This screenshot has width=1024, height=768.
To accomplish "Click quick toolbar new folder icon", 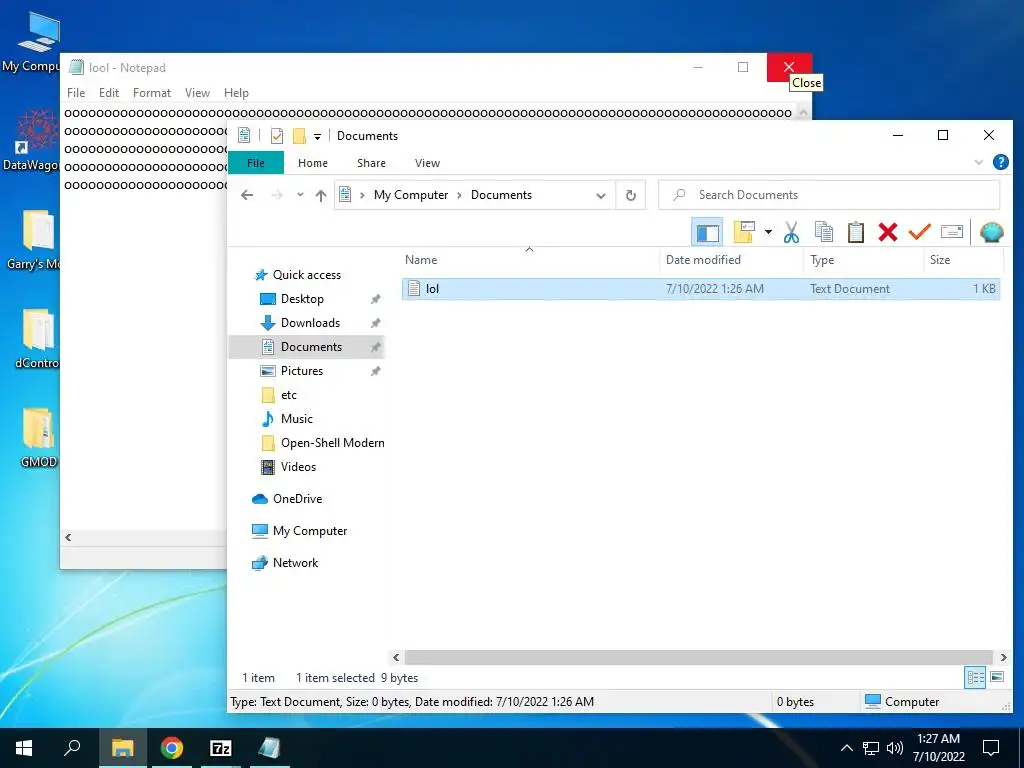I will pos(299,136).
